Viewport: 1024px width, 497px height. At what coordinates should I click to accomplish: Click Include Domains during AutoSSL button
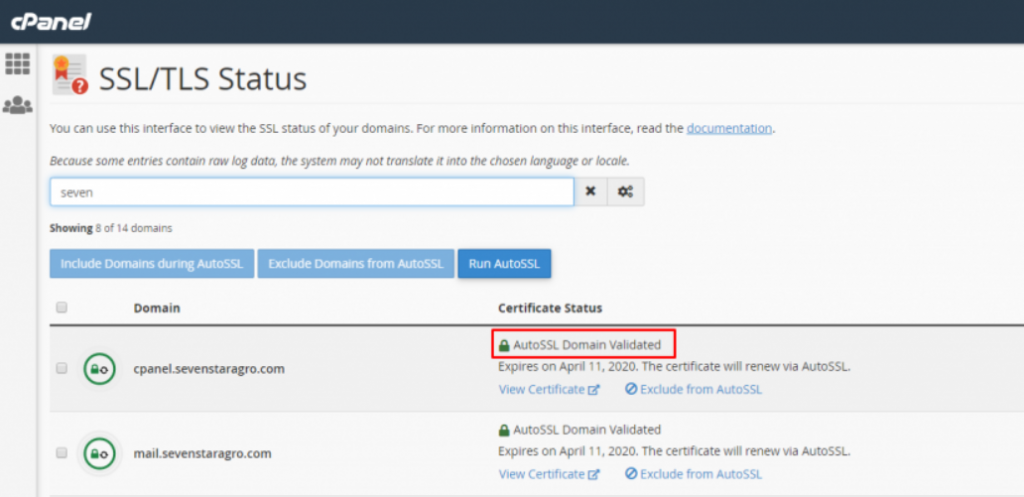[x=152, y=264]
